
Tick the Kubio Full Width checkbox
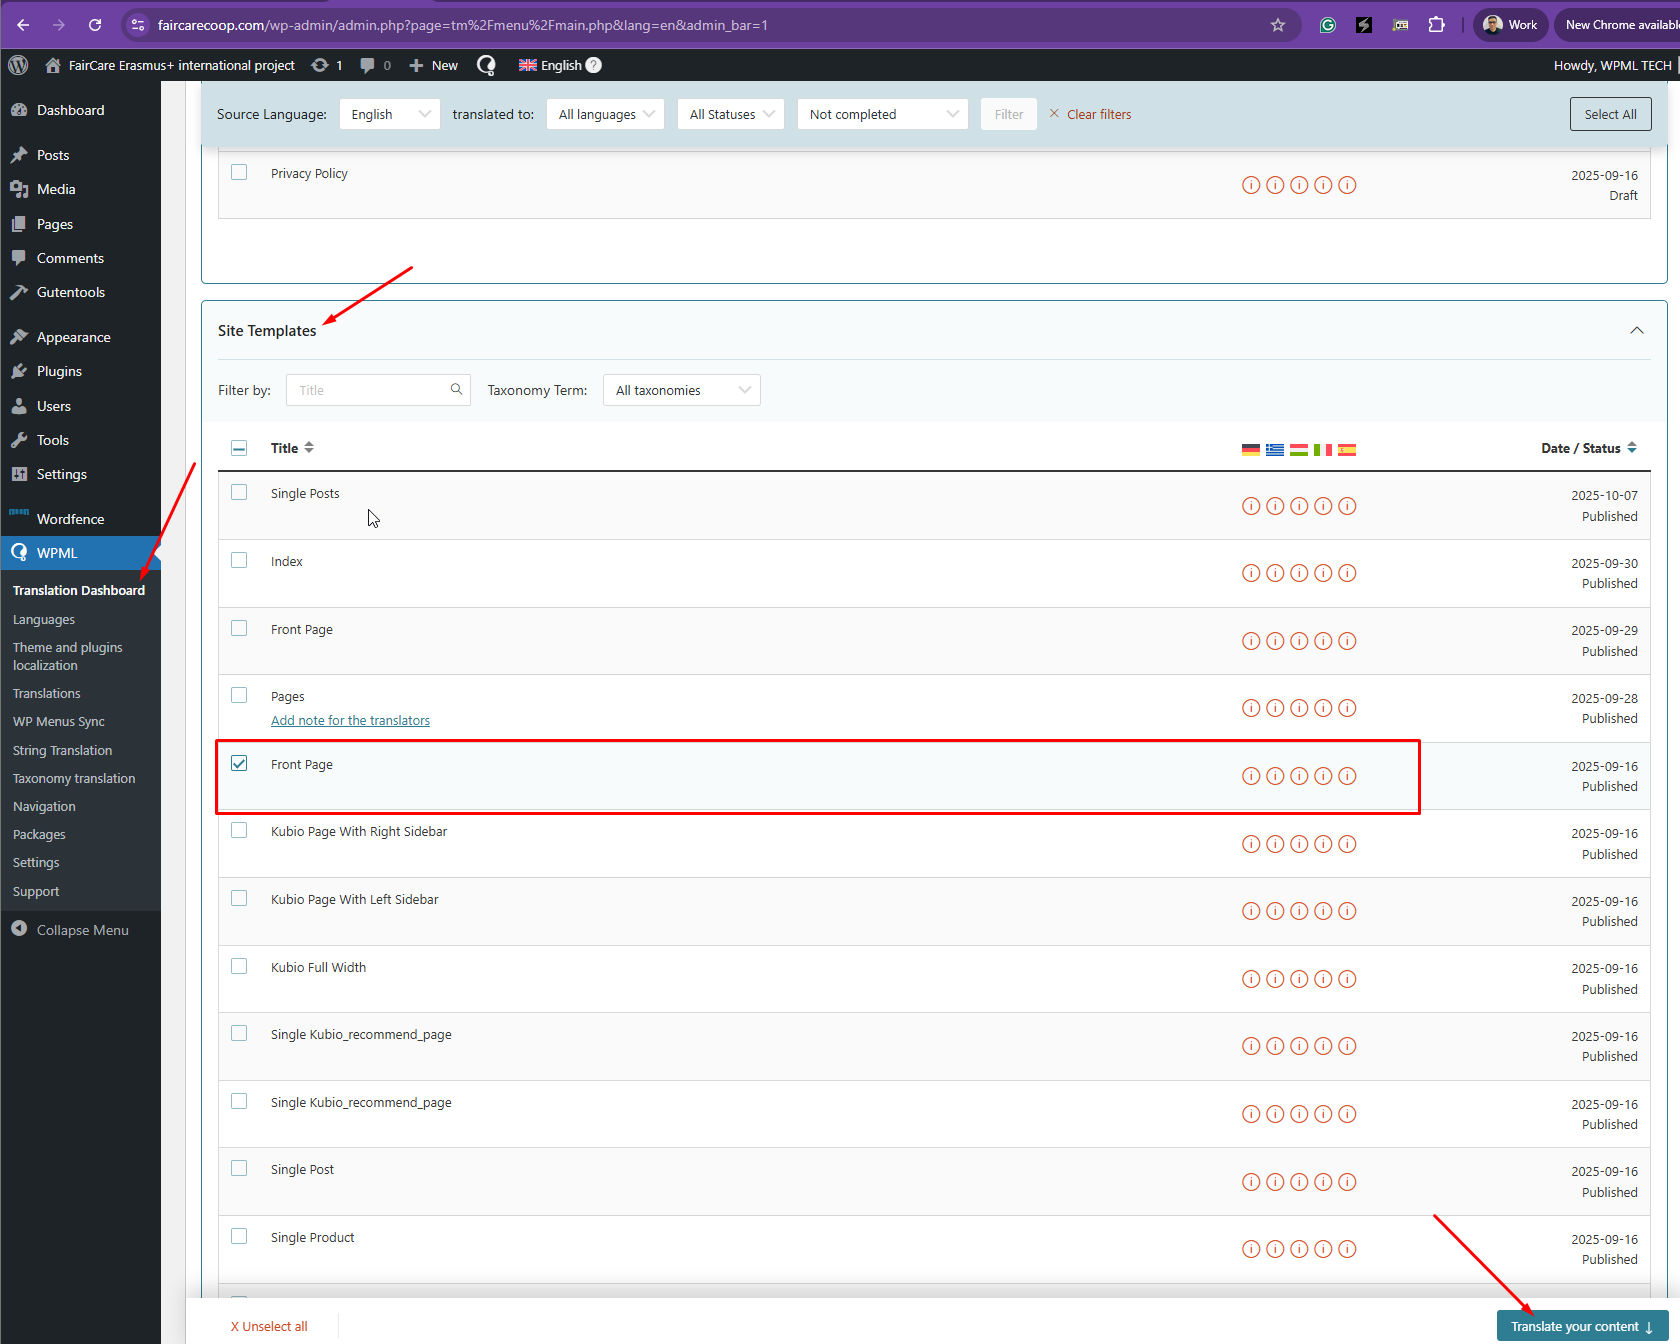click(x=239, y=966)
